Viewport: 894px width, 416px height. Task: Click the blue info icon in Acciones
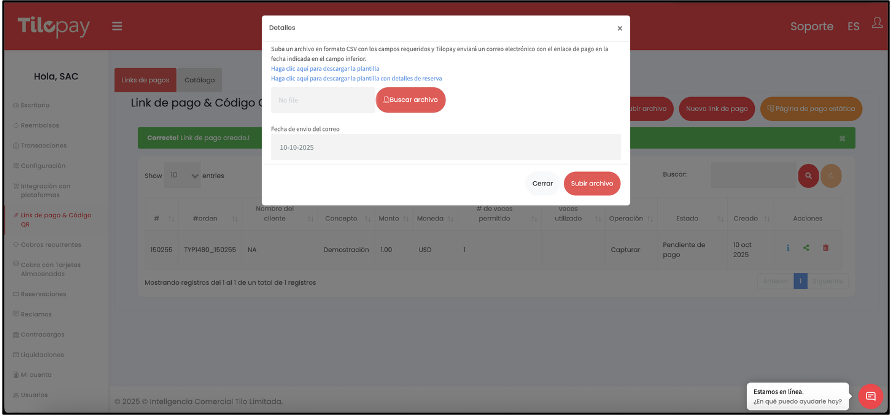pos(788,249)
